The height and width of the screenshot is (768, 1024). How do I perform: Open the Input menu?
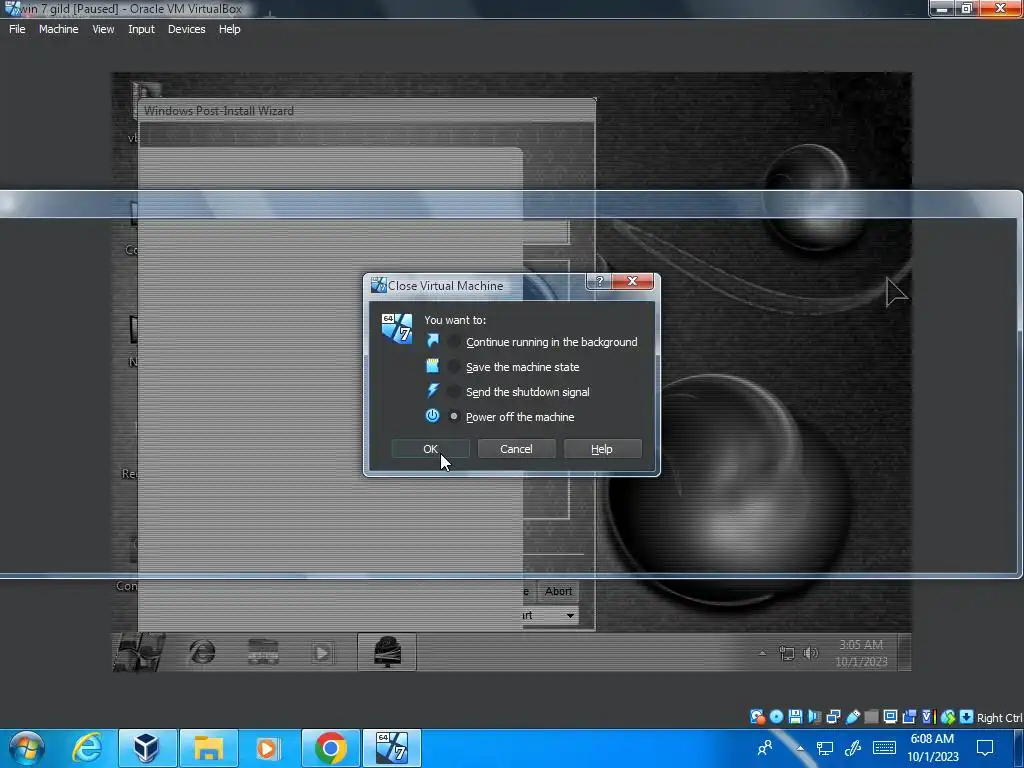point(141,29)
